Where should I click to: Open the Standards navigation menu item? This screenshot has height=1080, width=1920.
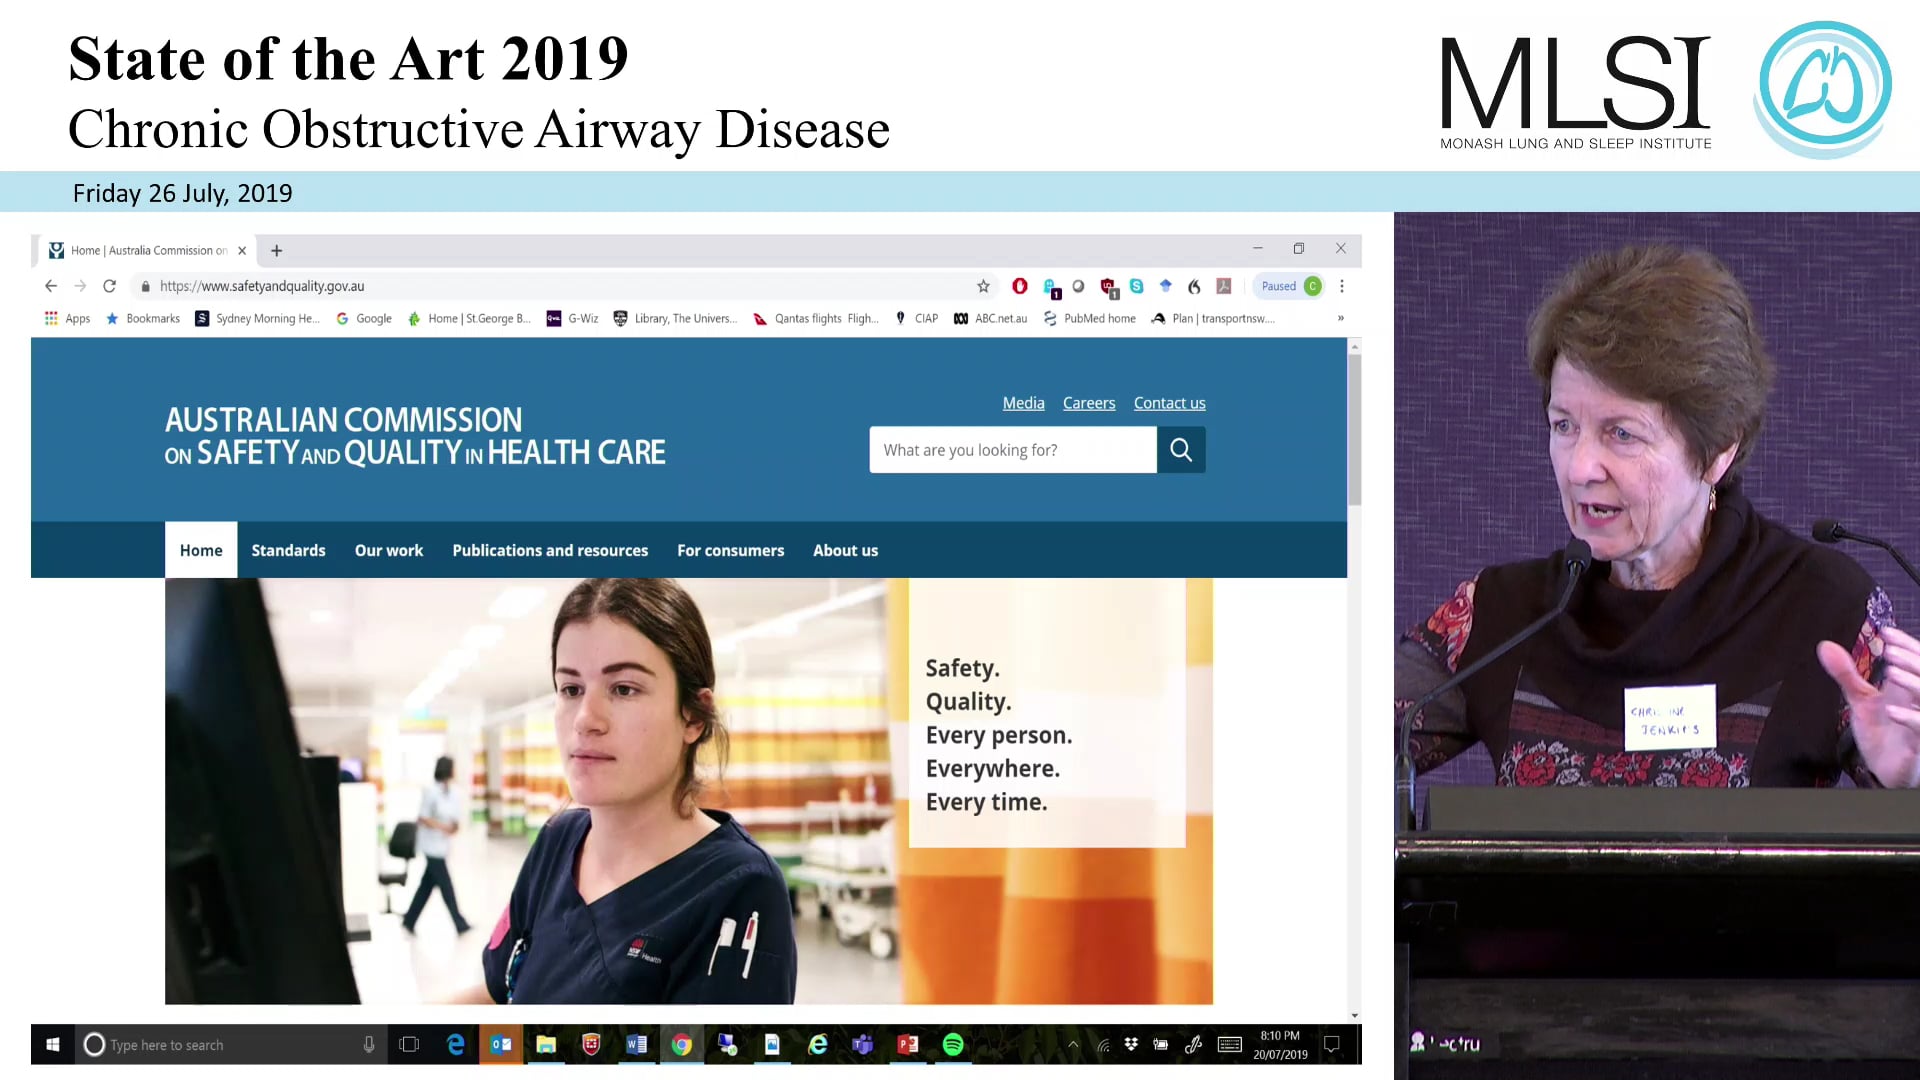[x=288, y=550]
